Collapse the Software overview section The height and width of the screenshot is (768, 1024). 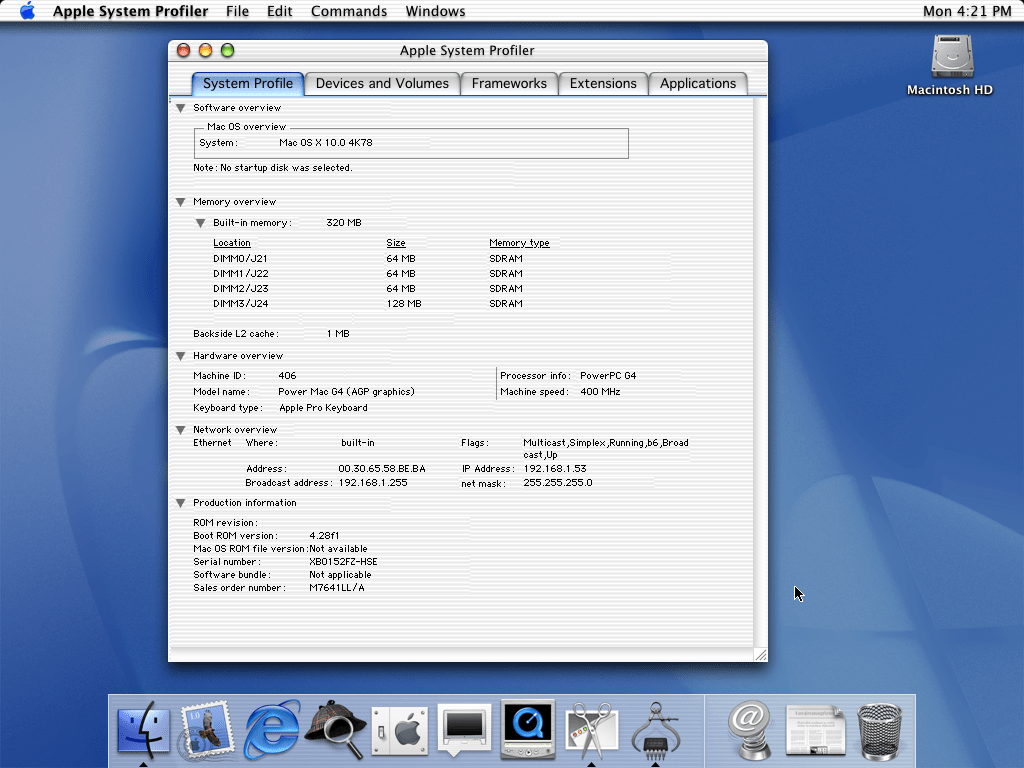[181, 108]
